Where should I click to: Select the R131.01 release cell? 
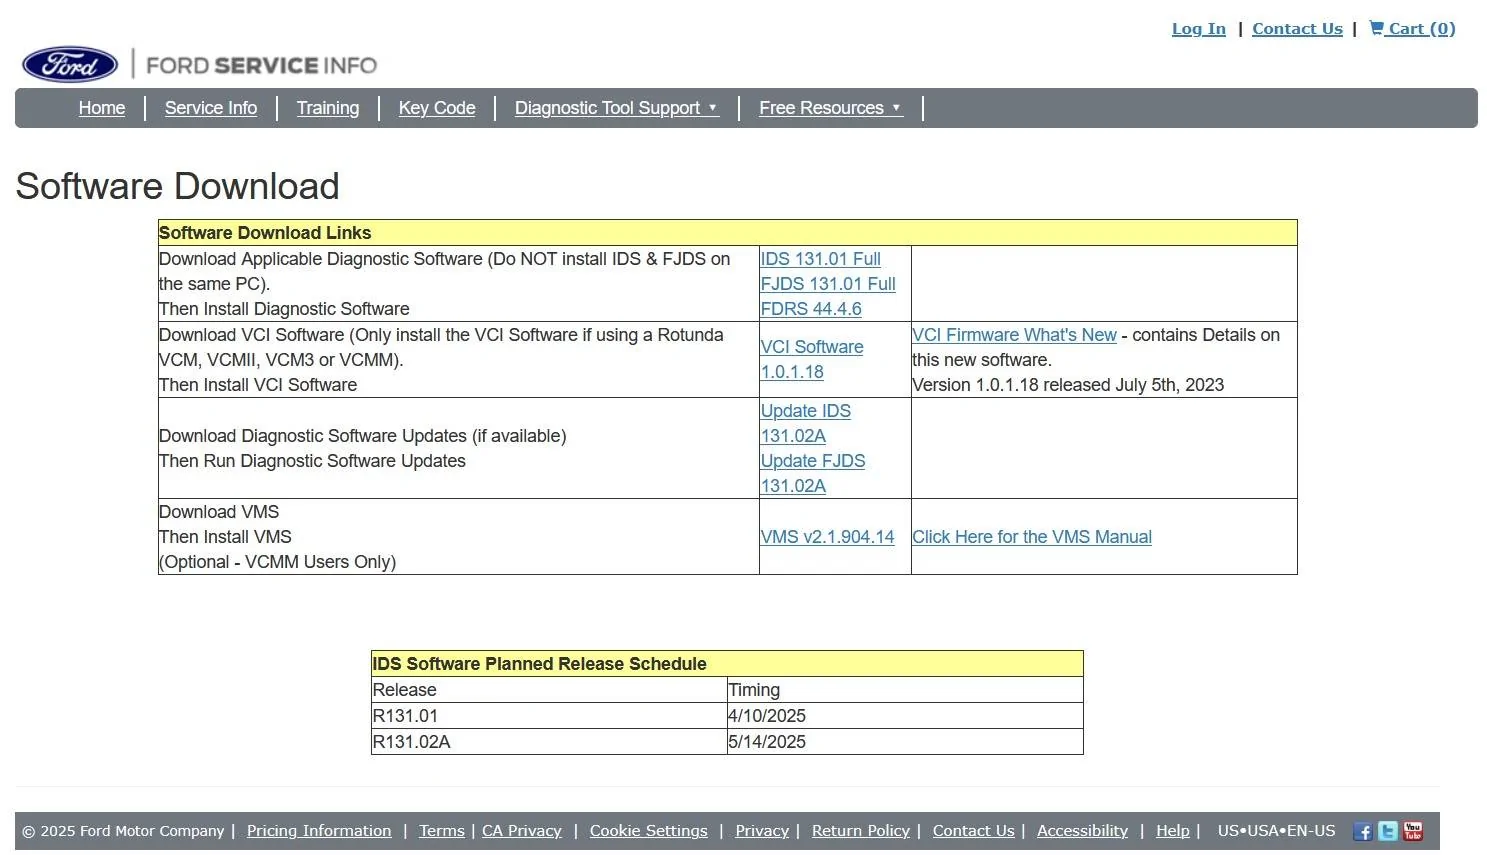click(549, 716)
